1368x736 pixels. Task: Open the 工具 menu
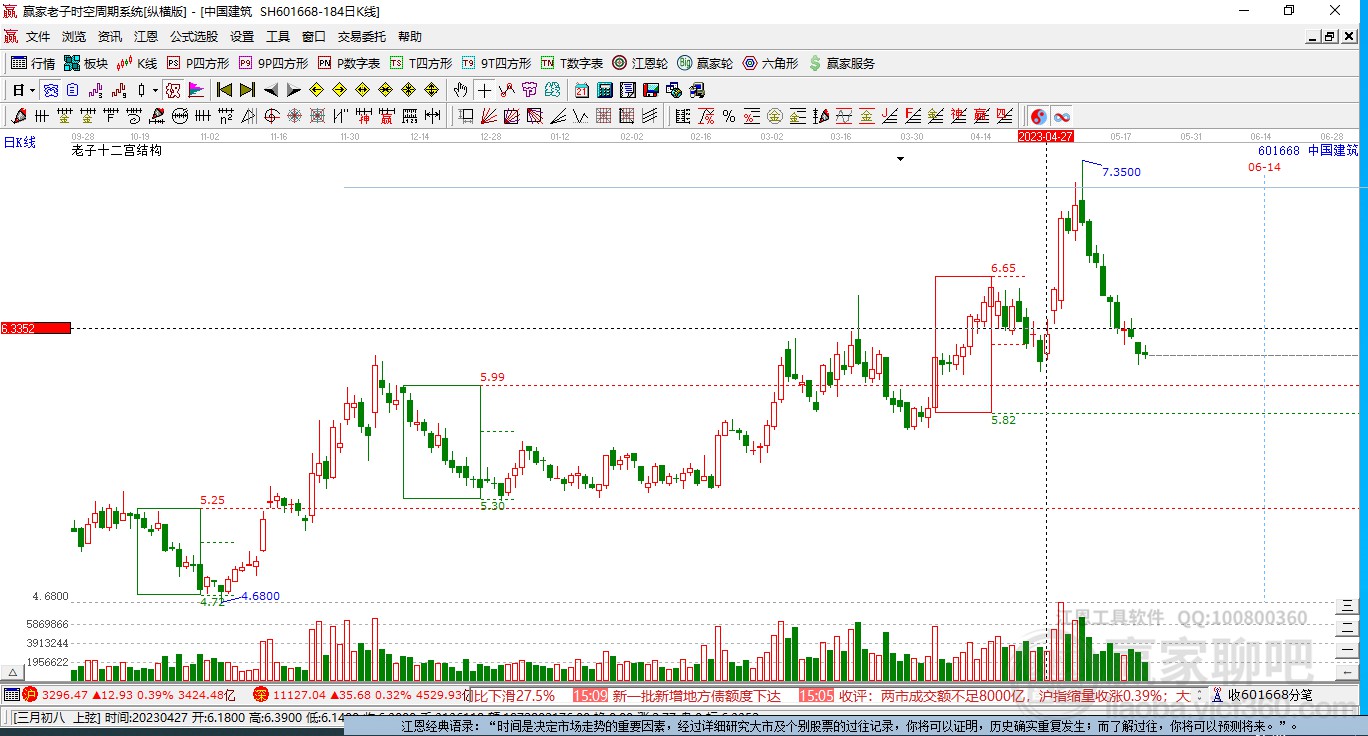(278, 37)
